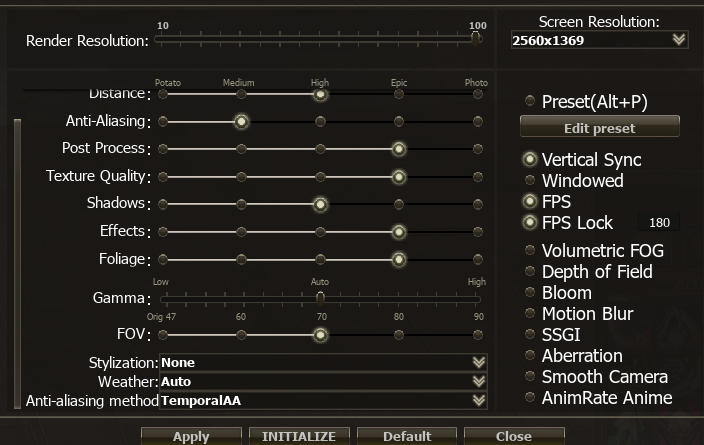
Task: Enable Smooth Camera
Action: (530, 377)
